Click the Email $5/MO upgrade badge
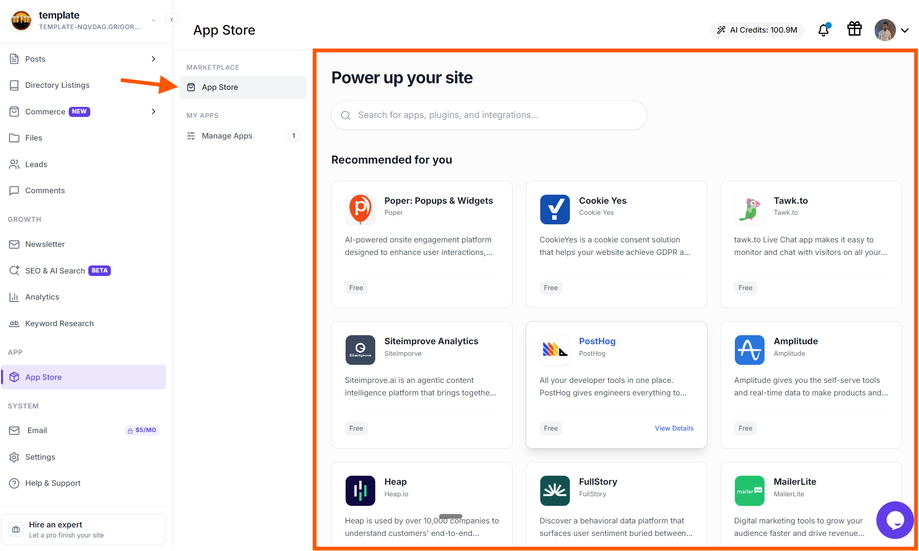The image size is (919, 551). coord(142,430)
